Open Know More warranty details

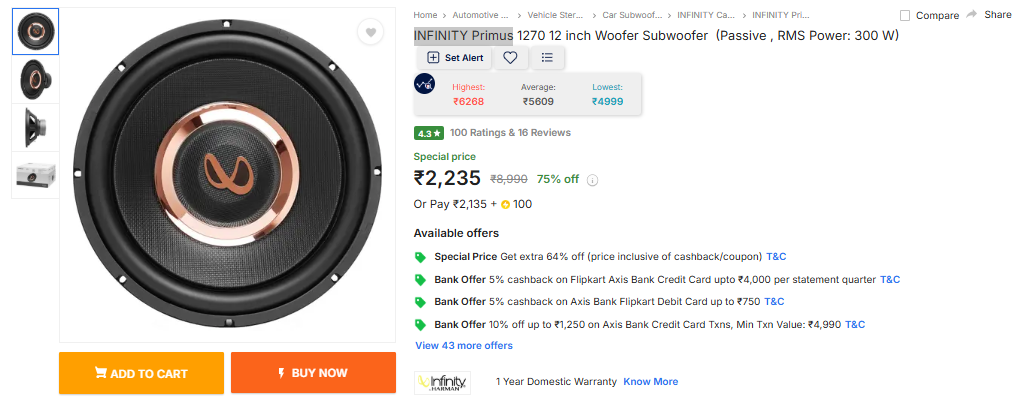[x=650, y=382]
